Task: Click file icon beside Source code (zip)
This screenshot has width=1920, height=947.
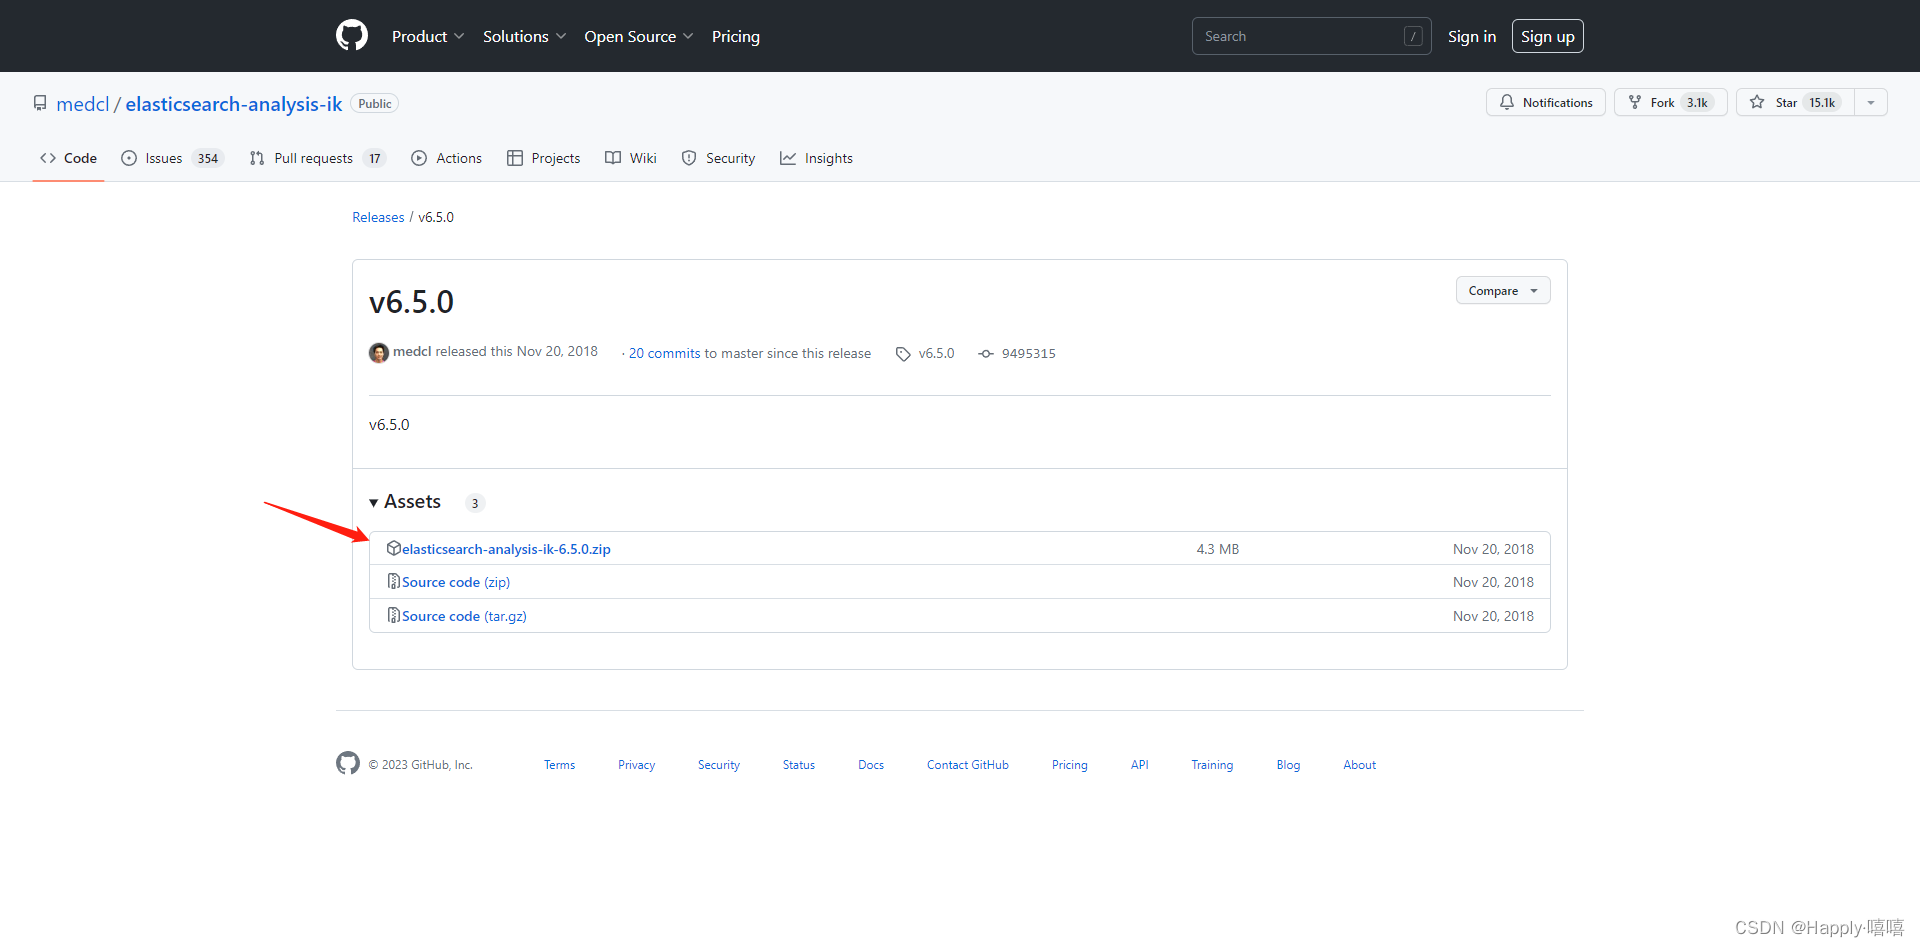Action: tap(394, 581)
